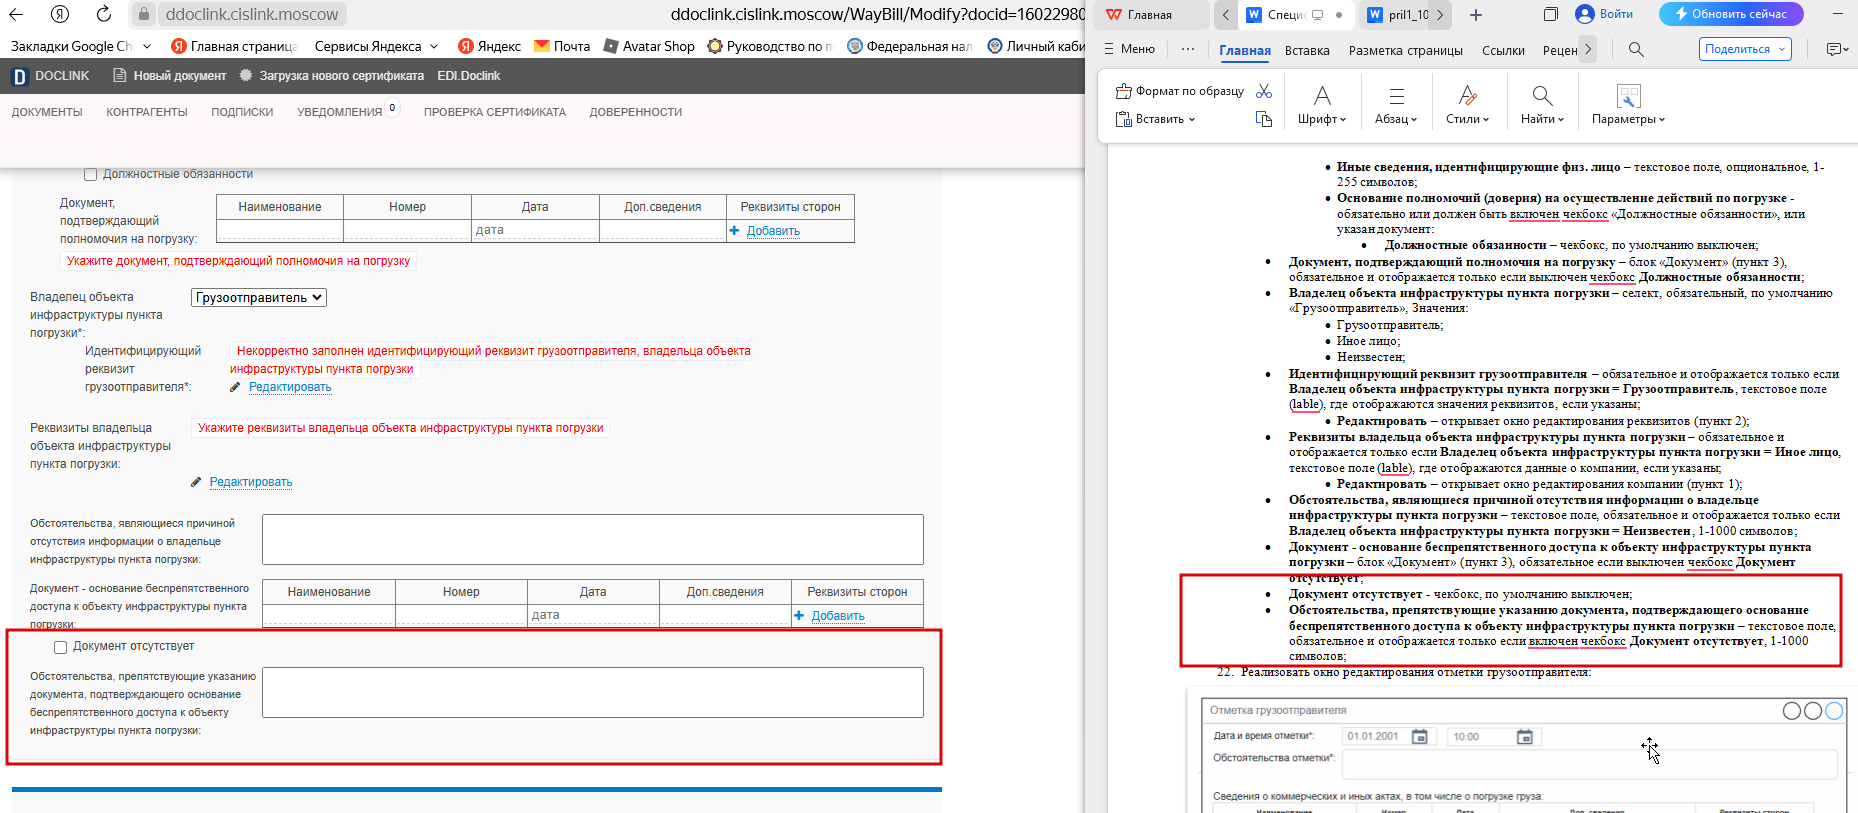Open the ДОВЕРЕННОСТИ menu

pos(636,112)
